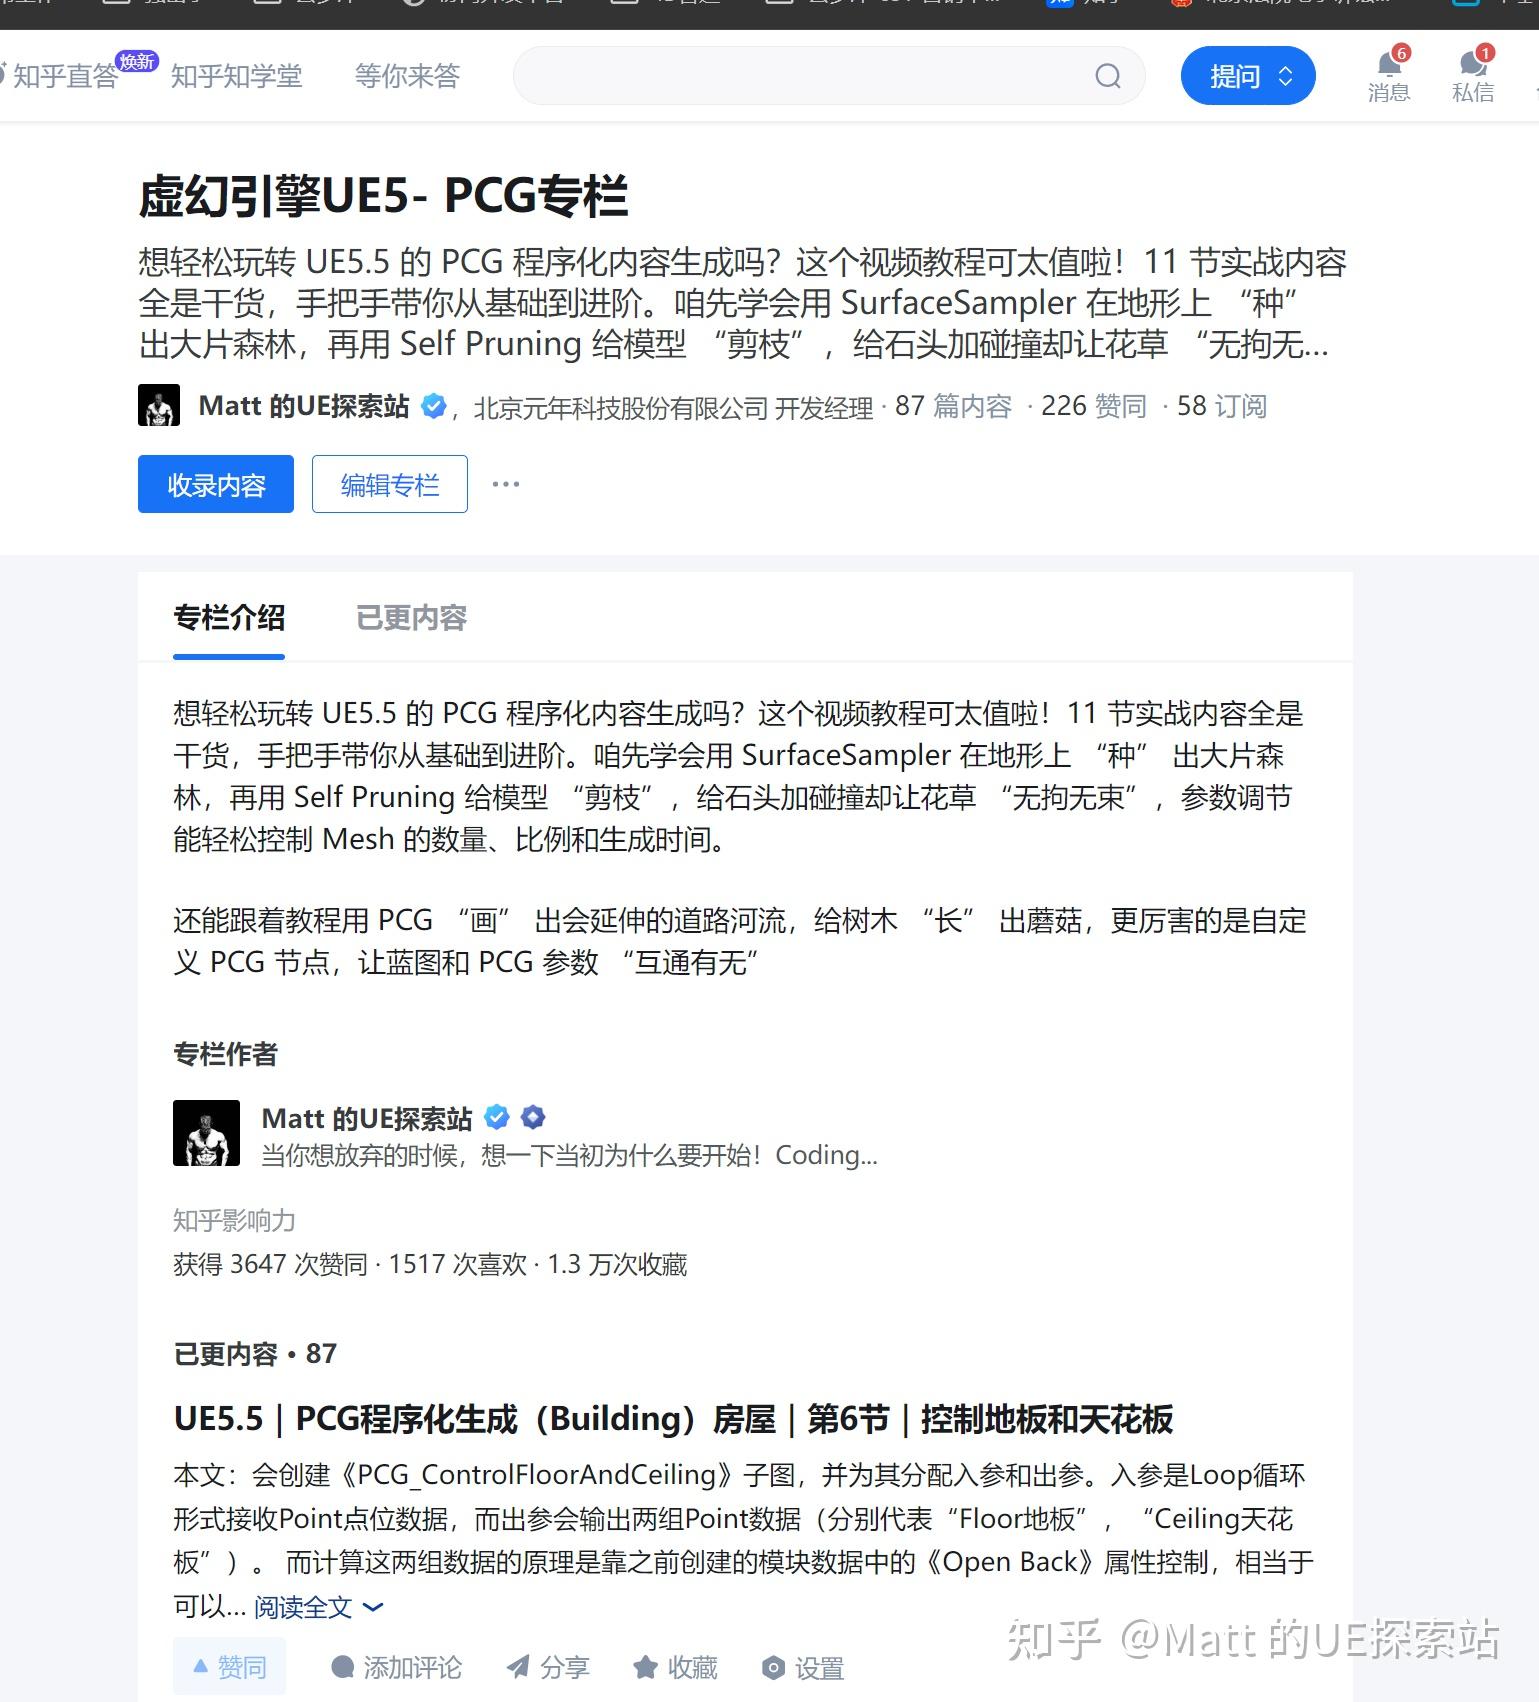Click the 编辑专栏 button
The width and height of the screenshot is (1539, 1702).
pyautogui.click(x=390, y=484)
